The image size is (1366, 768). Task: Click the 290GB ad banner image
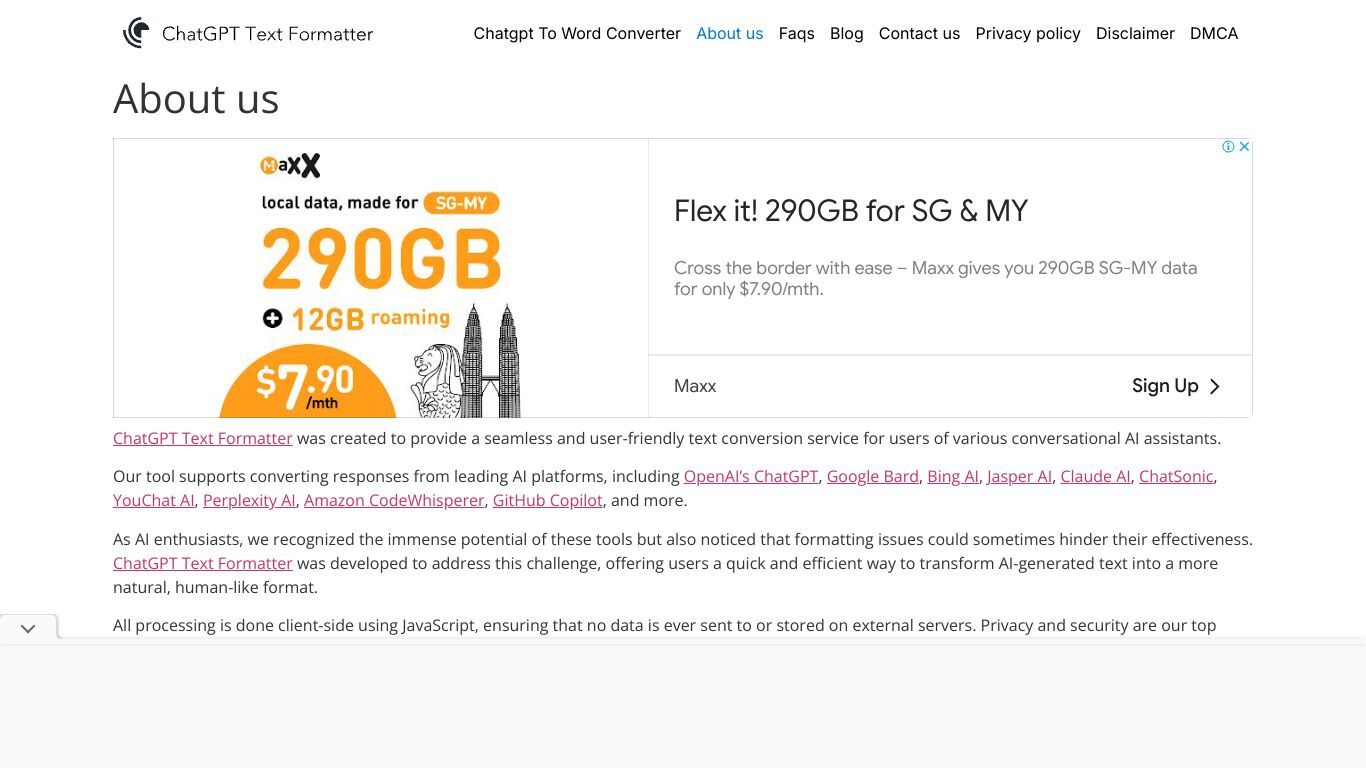381,278
